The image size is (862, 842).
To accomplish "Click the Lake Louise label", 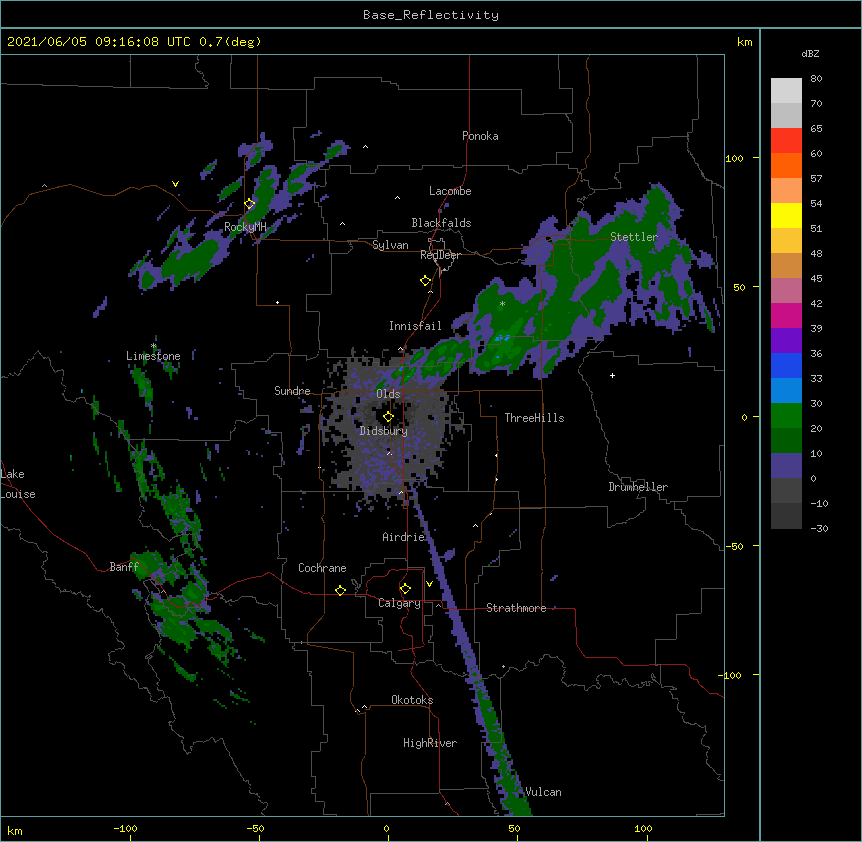I will (x=18, y=484).
